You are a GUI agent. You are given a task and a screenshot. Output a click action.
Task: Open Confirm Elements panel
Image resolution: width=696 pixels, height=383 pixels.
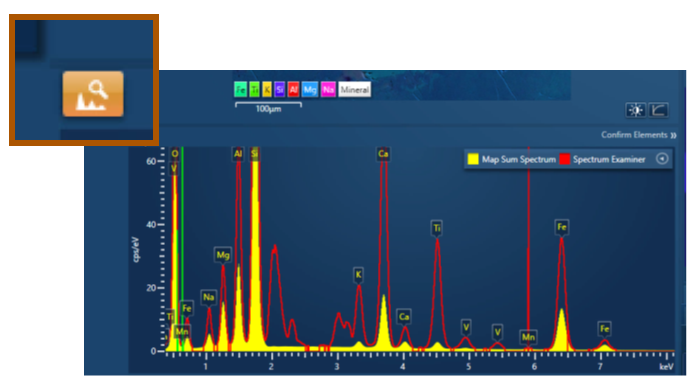tap(639, 135)
